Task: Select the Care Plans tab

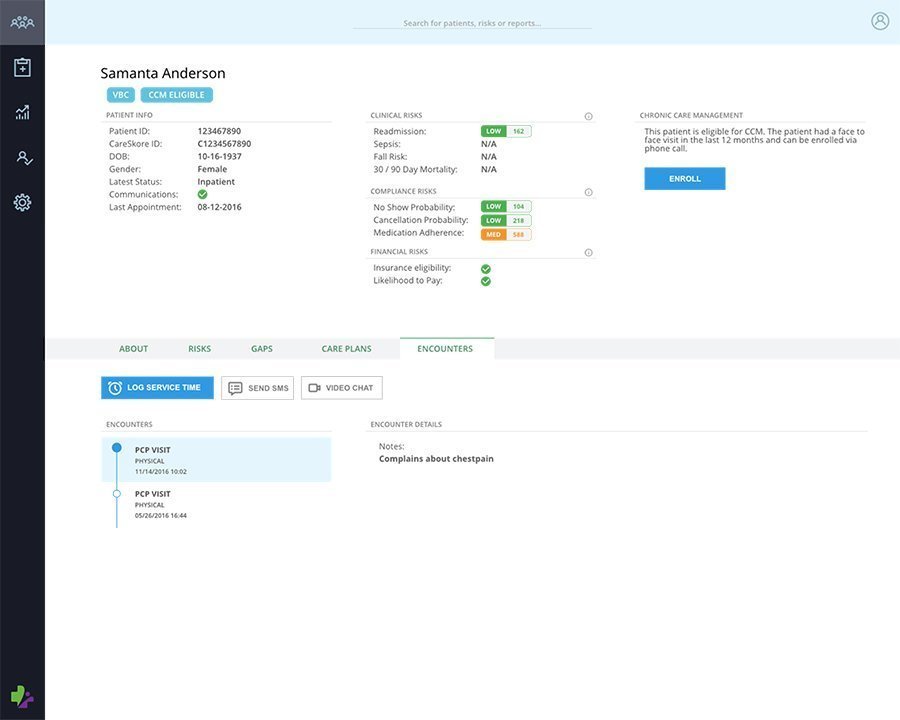Action: [346, 349]
